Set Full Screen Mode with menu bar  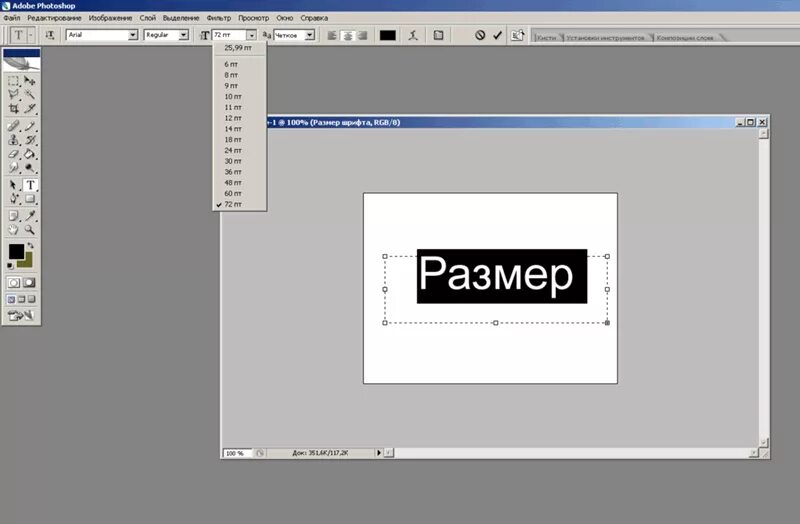(21, 300)
